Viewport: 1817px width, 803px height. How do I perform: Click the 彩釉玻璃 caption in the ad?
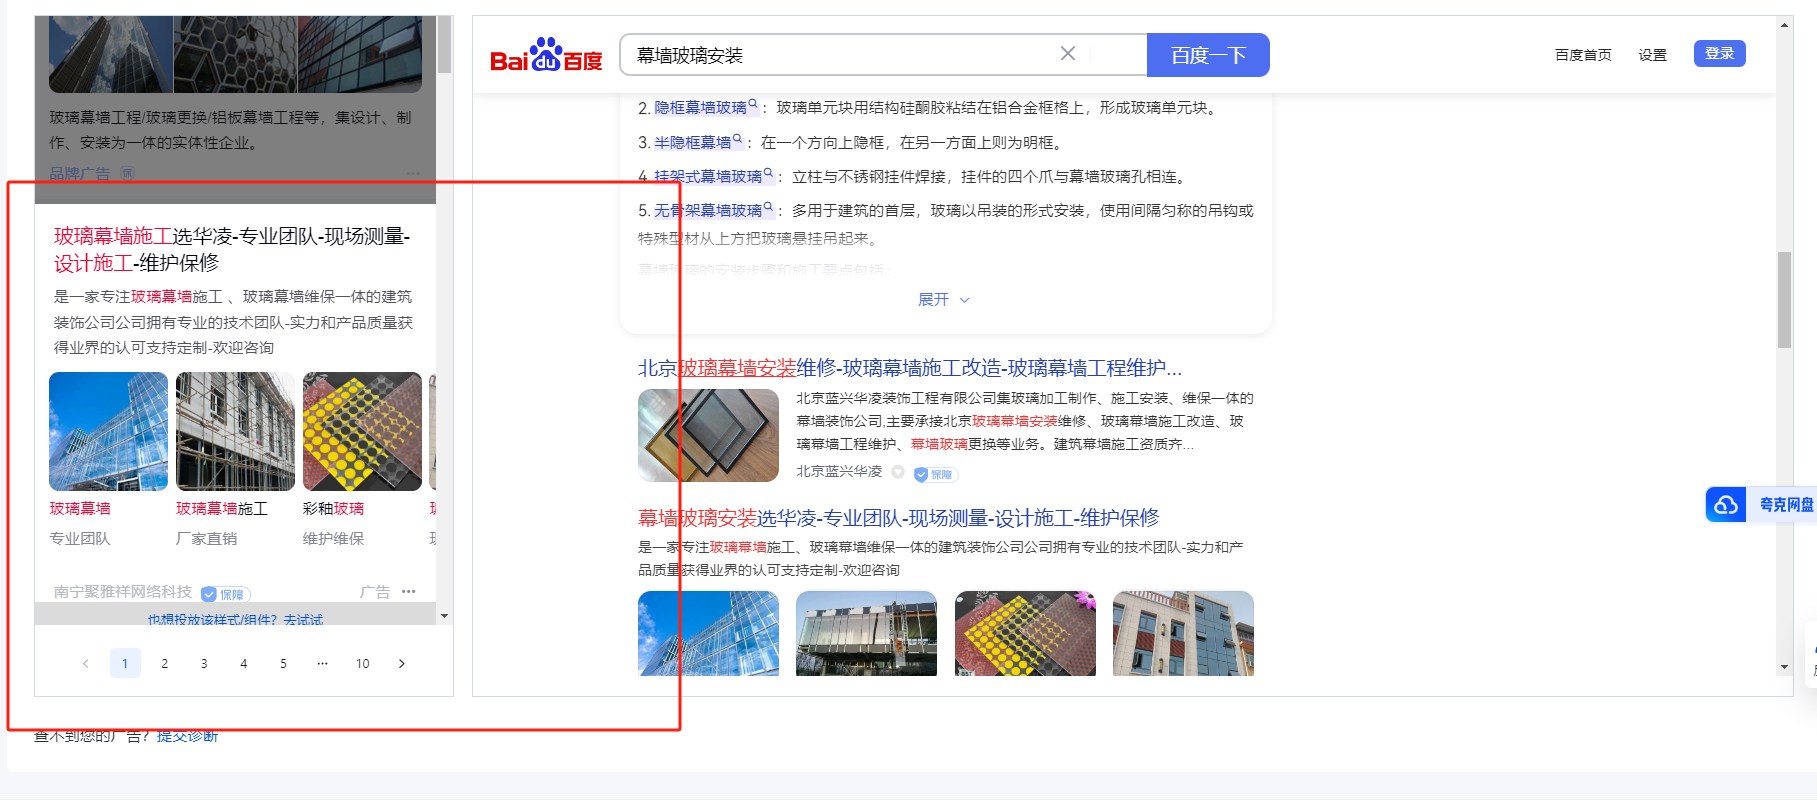click(334, 509)
